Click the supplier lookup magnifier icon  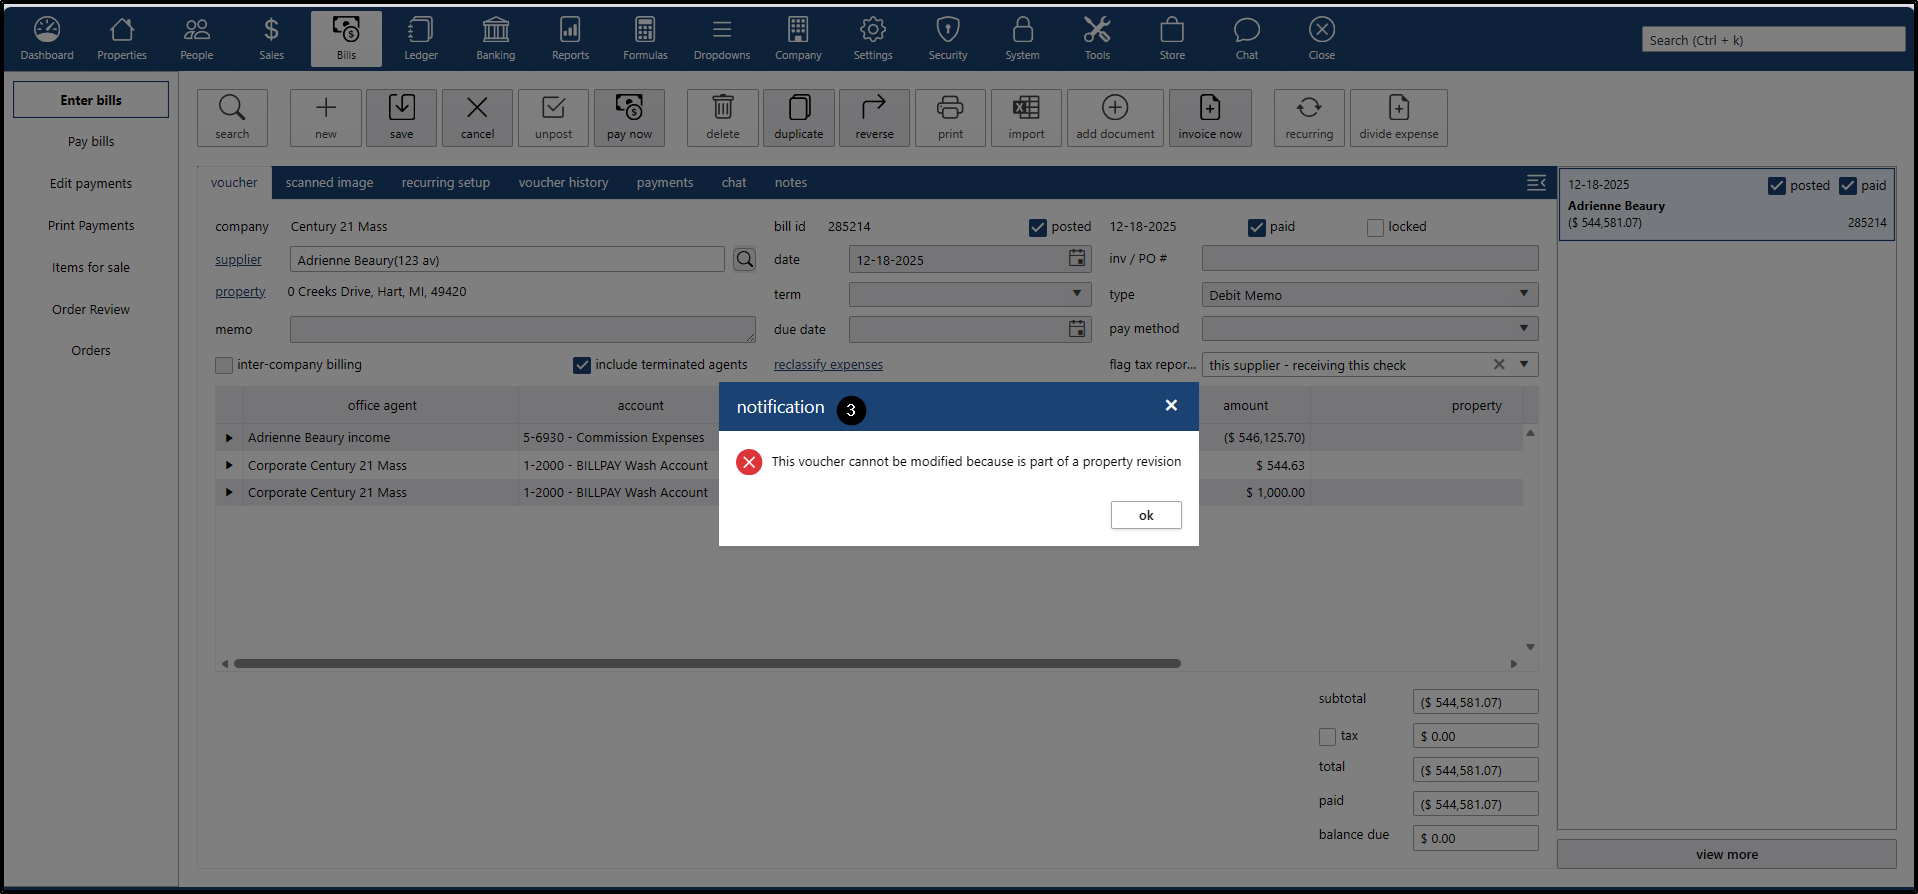click(745, 260)
